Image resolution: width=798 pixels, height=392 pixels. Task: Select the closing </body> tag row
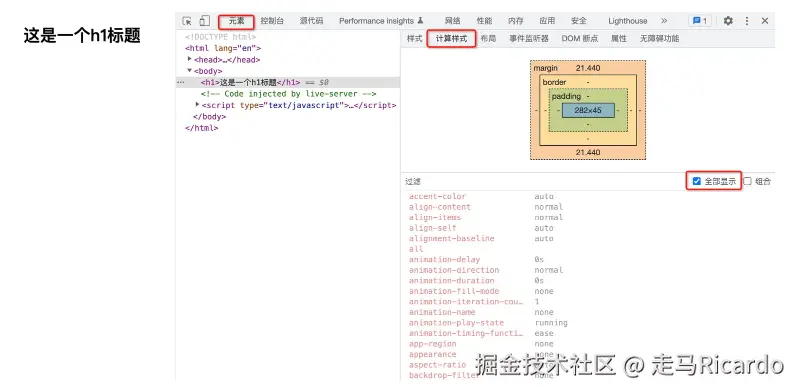(210, 117)
